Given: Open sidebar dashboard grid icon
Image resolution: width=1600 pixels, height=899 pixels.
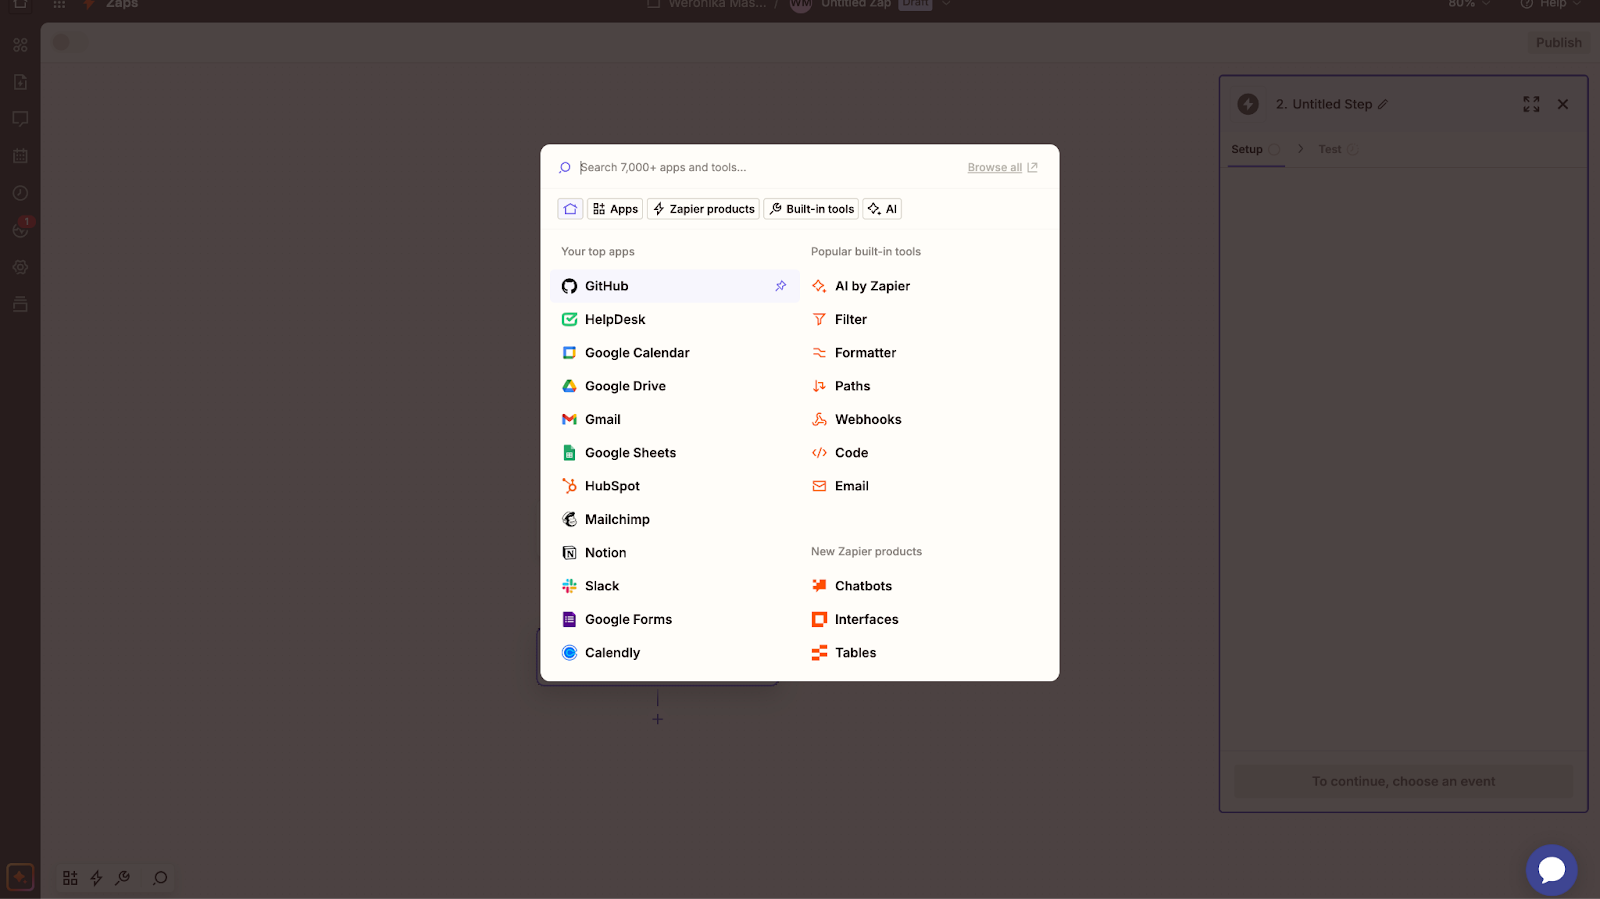Looking at the screenshot, I should click(20, 45).
